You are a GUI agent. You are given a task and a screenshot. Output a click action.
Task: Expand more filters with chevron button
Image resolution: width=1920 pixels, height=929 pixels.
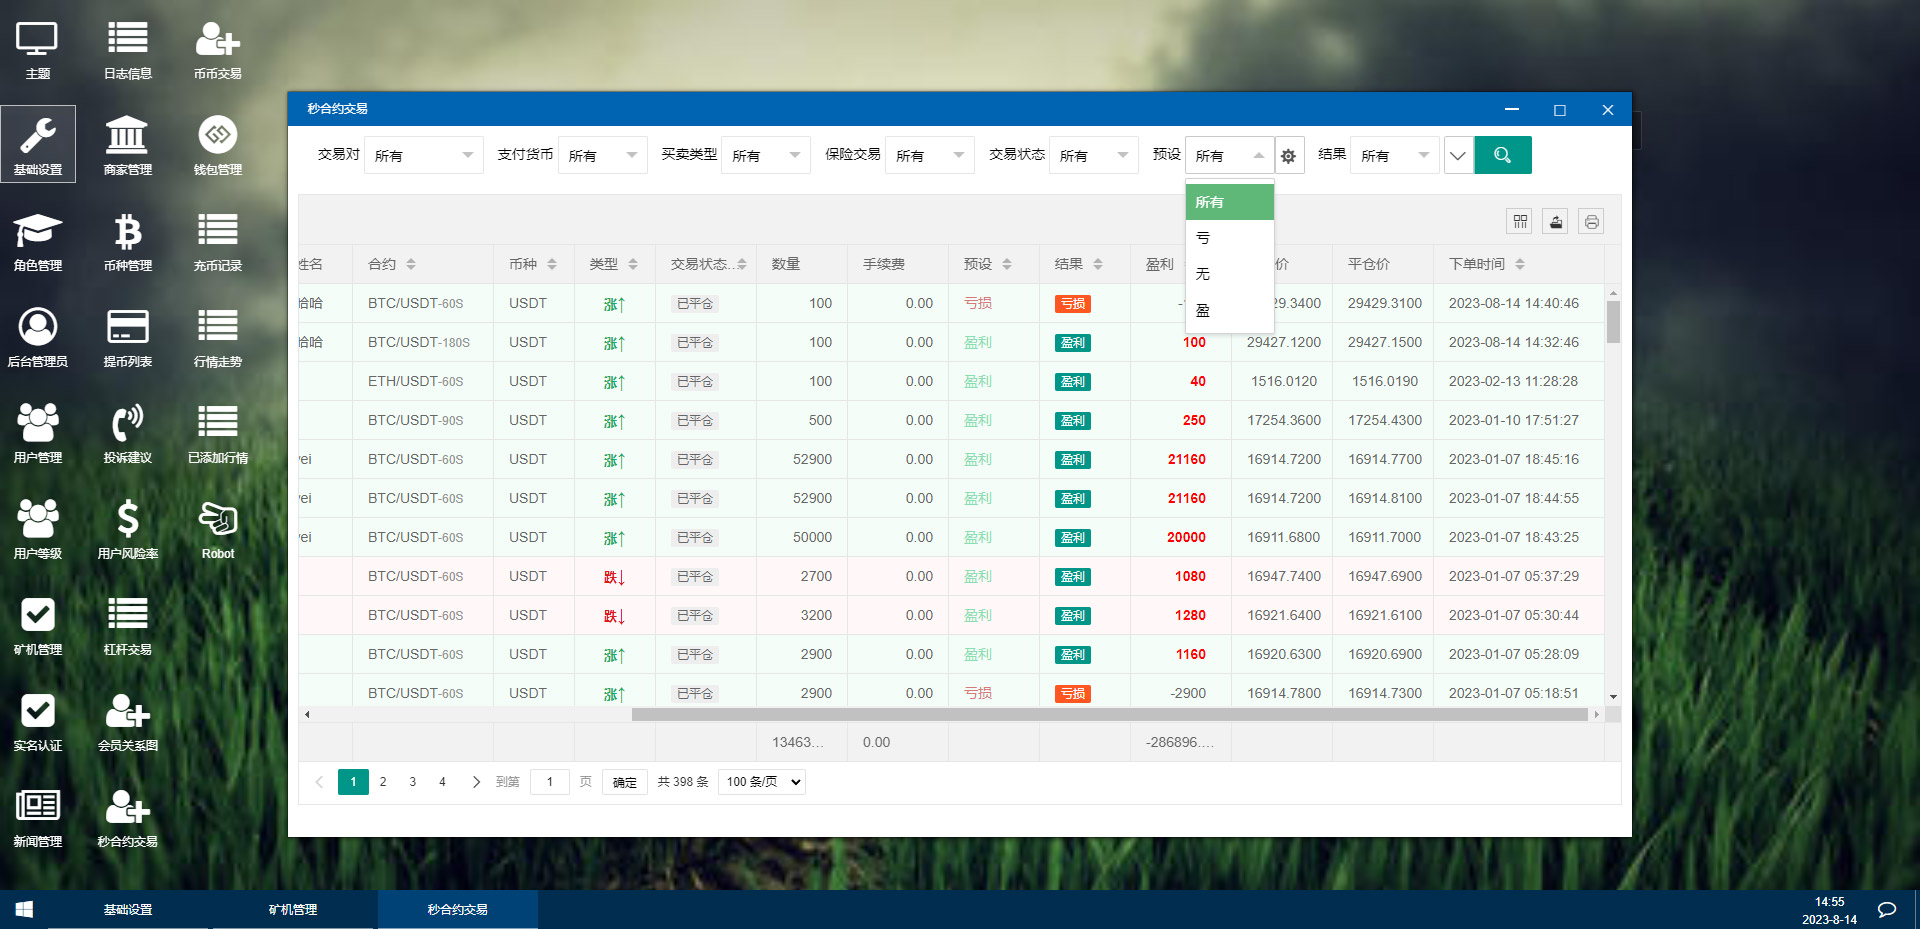[1458, 155]
